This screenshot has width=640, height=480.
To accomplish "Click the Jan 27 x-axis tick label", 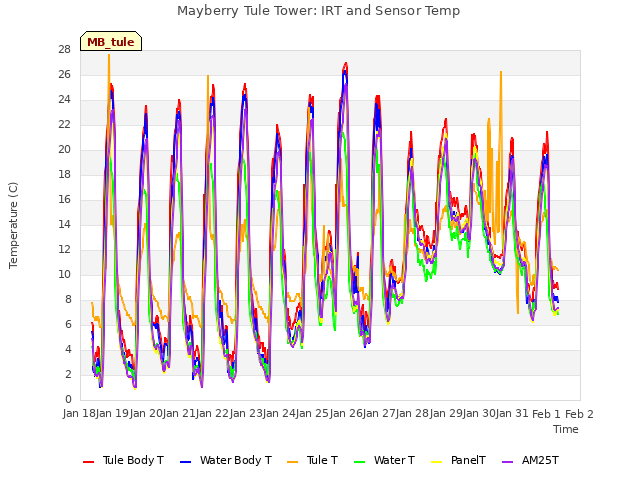I will click(x=379, y=414).
